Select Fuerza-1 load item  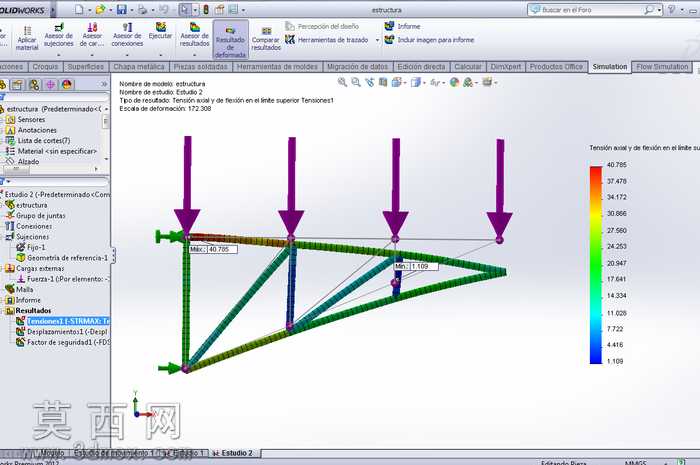click(68, 279)
